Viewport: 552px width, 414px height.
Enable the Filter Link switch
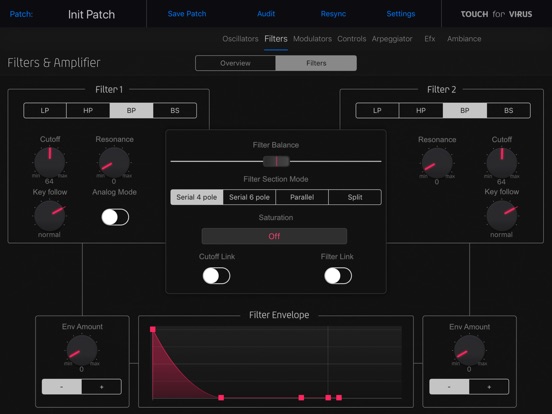338,276
